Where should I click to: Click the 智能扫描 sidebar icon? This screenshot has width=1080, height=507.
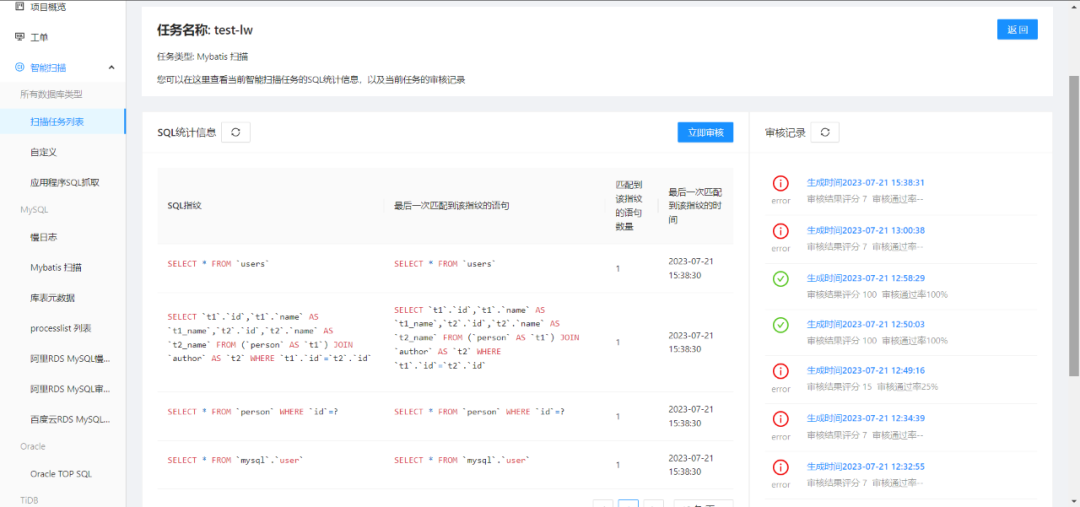pyautogui.click(x=19, y=67)
